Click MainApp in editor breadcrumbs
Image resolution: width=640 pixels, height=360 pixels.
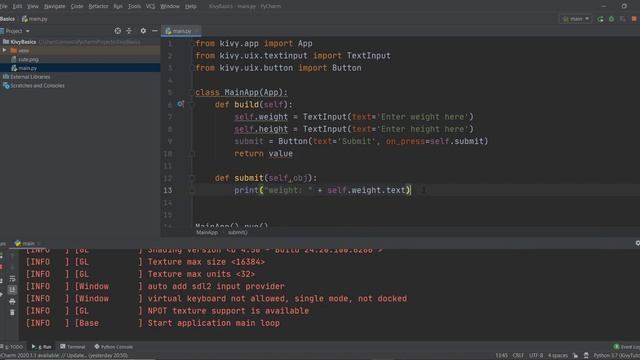tap(207, 232)
